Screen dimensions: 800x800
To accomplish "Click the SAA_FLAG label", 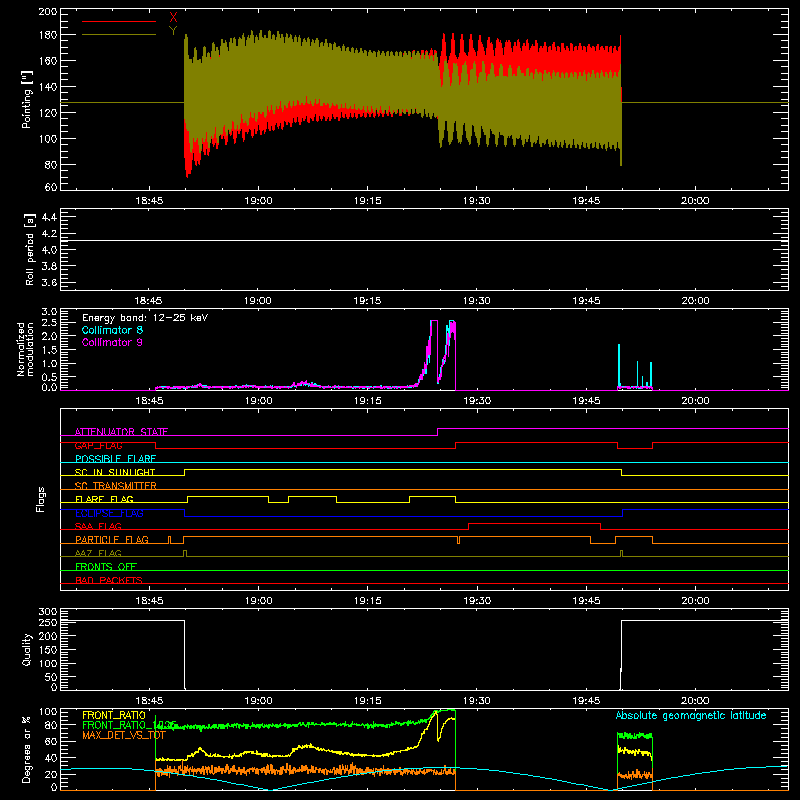I will tap(98, 526).
